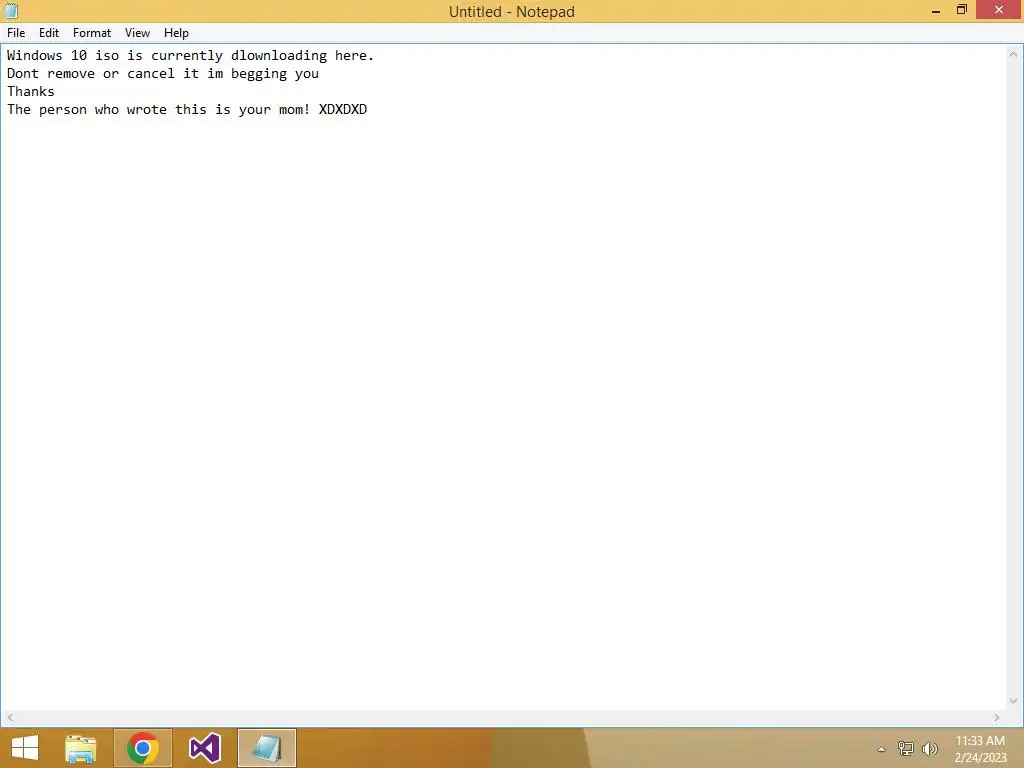Launch File Explorer from the taskbar
This screenshot has height=768, width=1024.
[81, 748]
